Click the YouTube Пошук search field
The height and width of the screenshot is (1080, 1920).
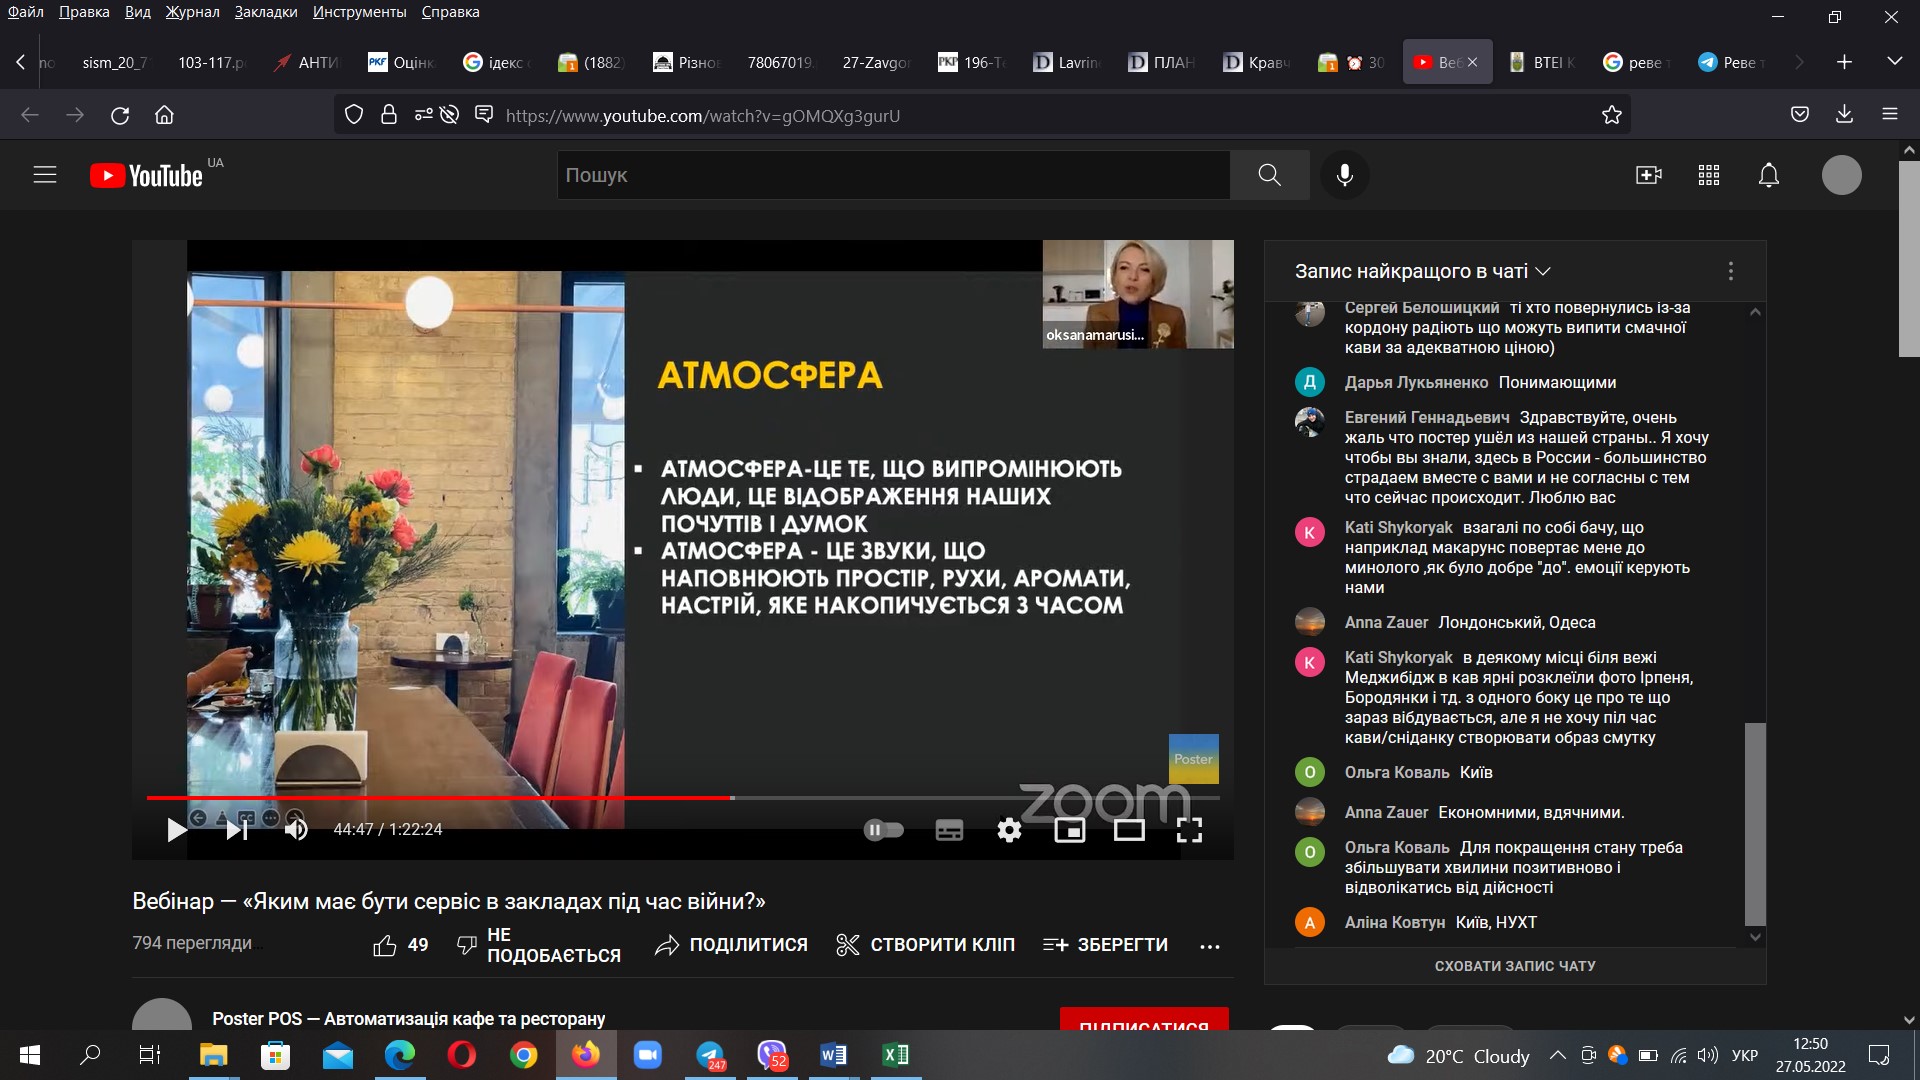click(x=892, y=175)
